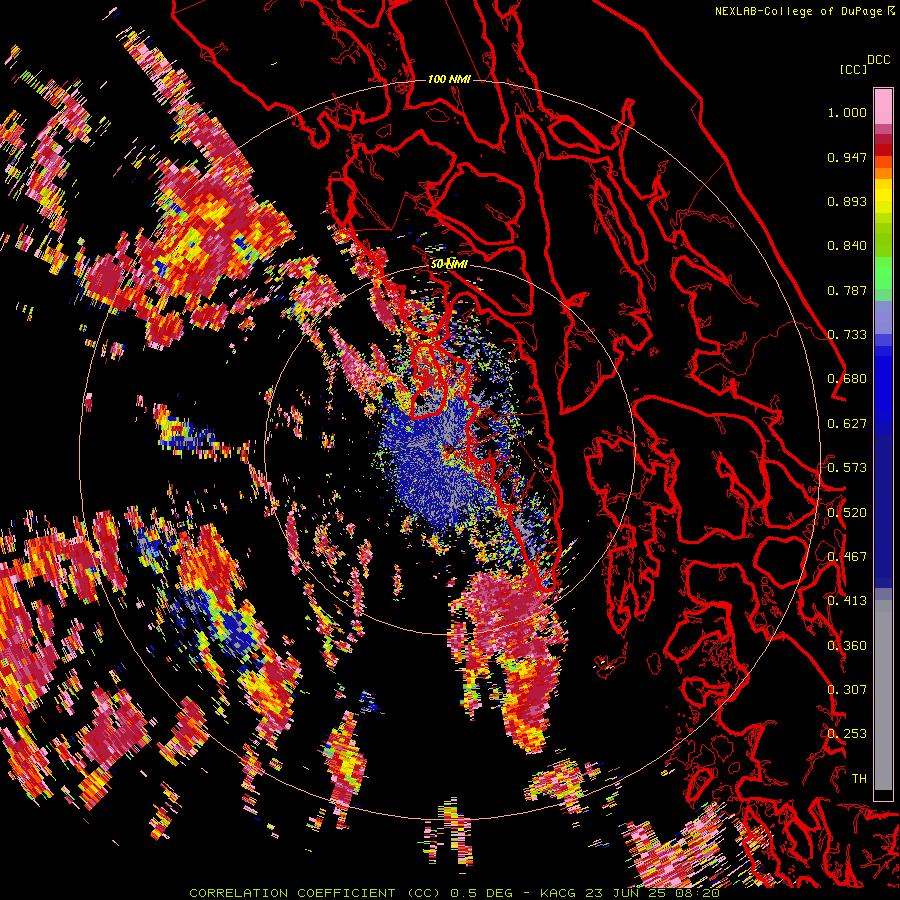900x900 pixels.
Task: Click the 1.000 value on the color scale
Action: click(847, 112)
